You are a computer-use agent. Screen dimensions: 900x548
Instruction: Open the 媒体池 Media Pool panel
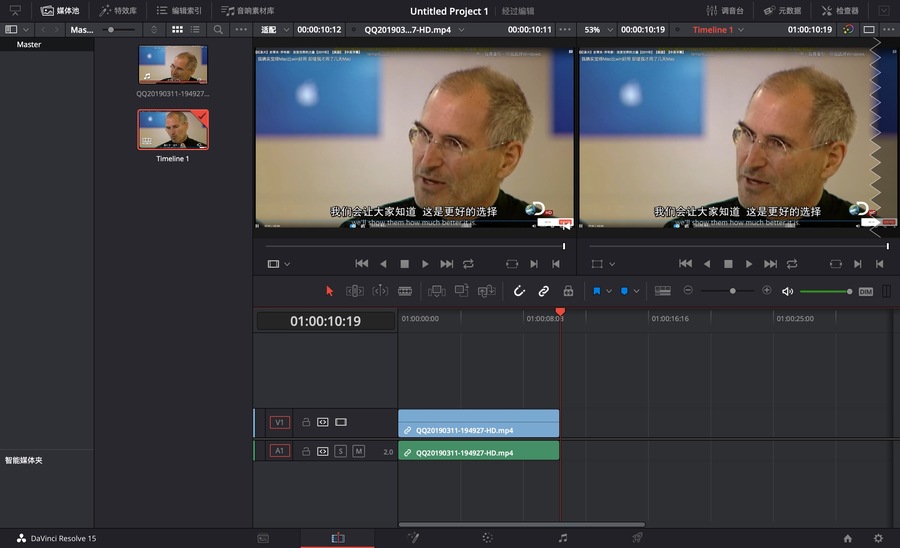tap(60, 10)
